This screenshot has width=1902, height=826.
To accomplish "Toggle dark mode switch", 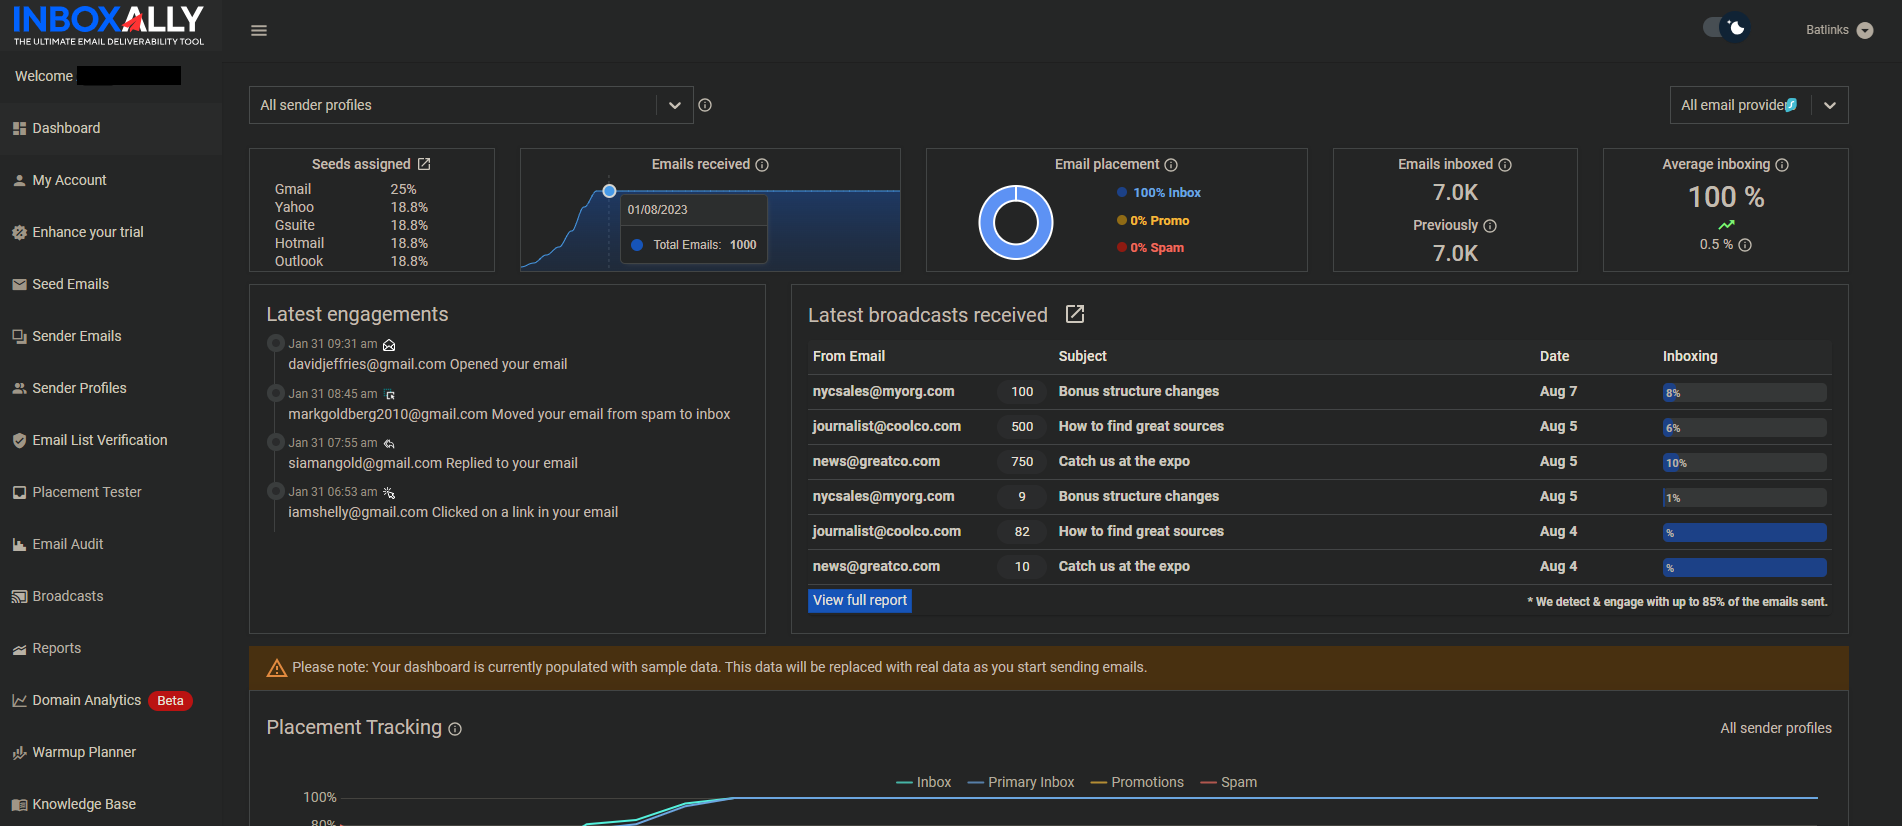I will (1727, 28).
